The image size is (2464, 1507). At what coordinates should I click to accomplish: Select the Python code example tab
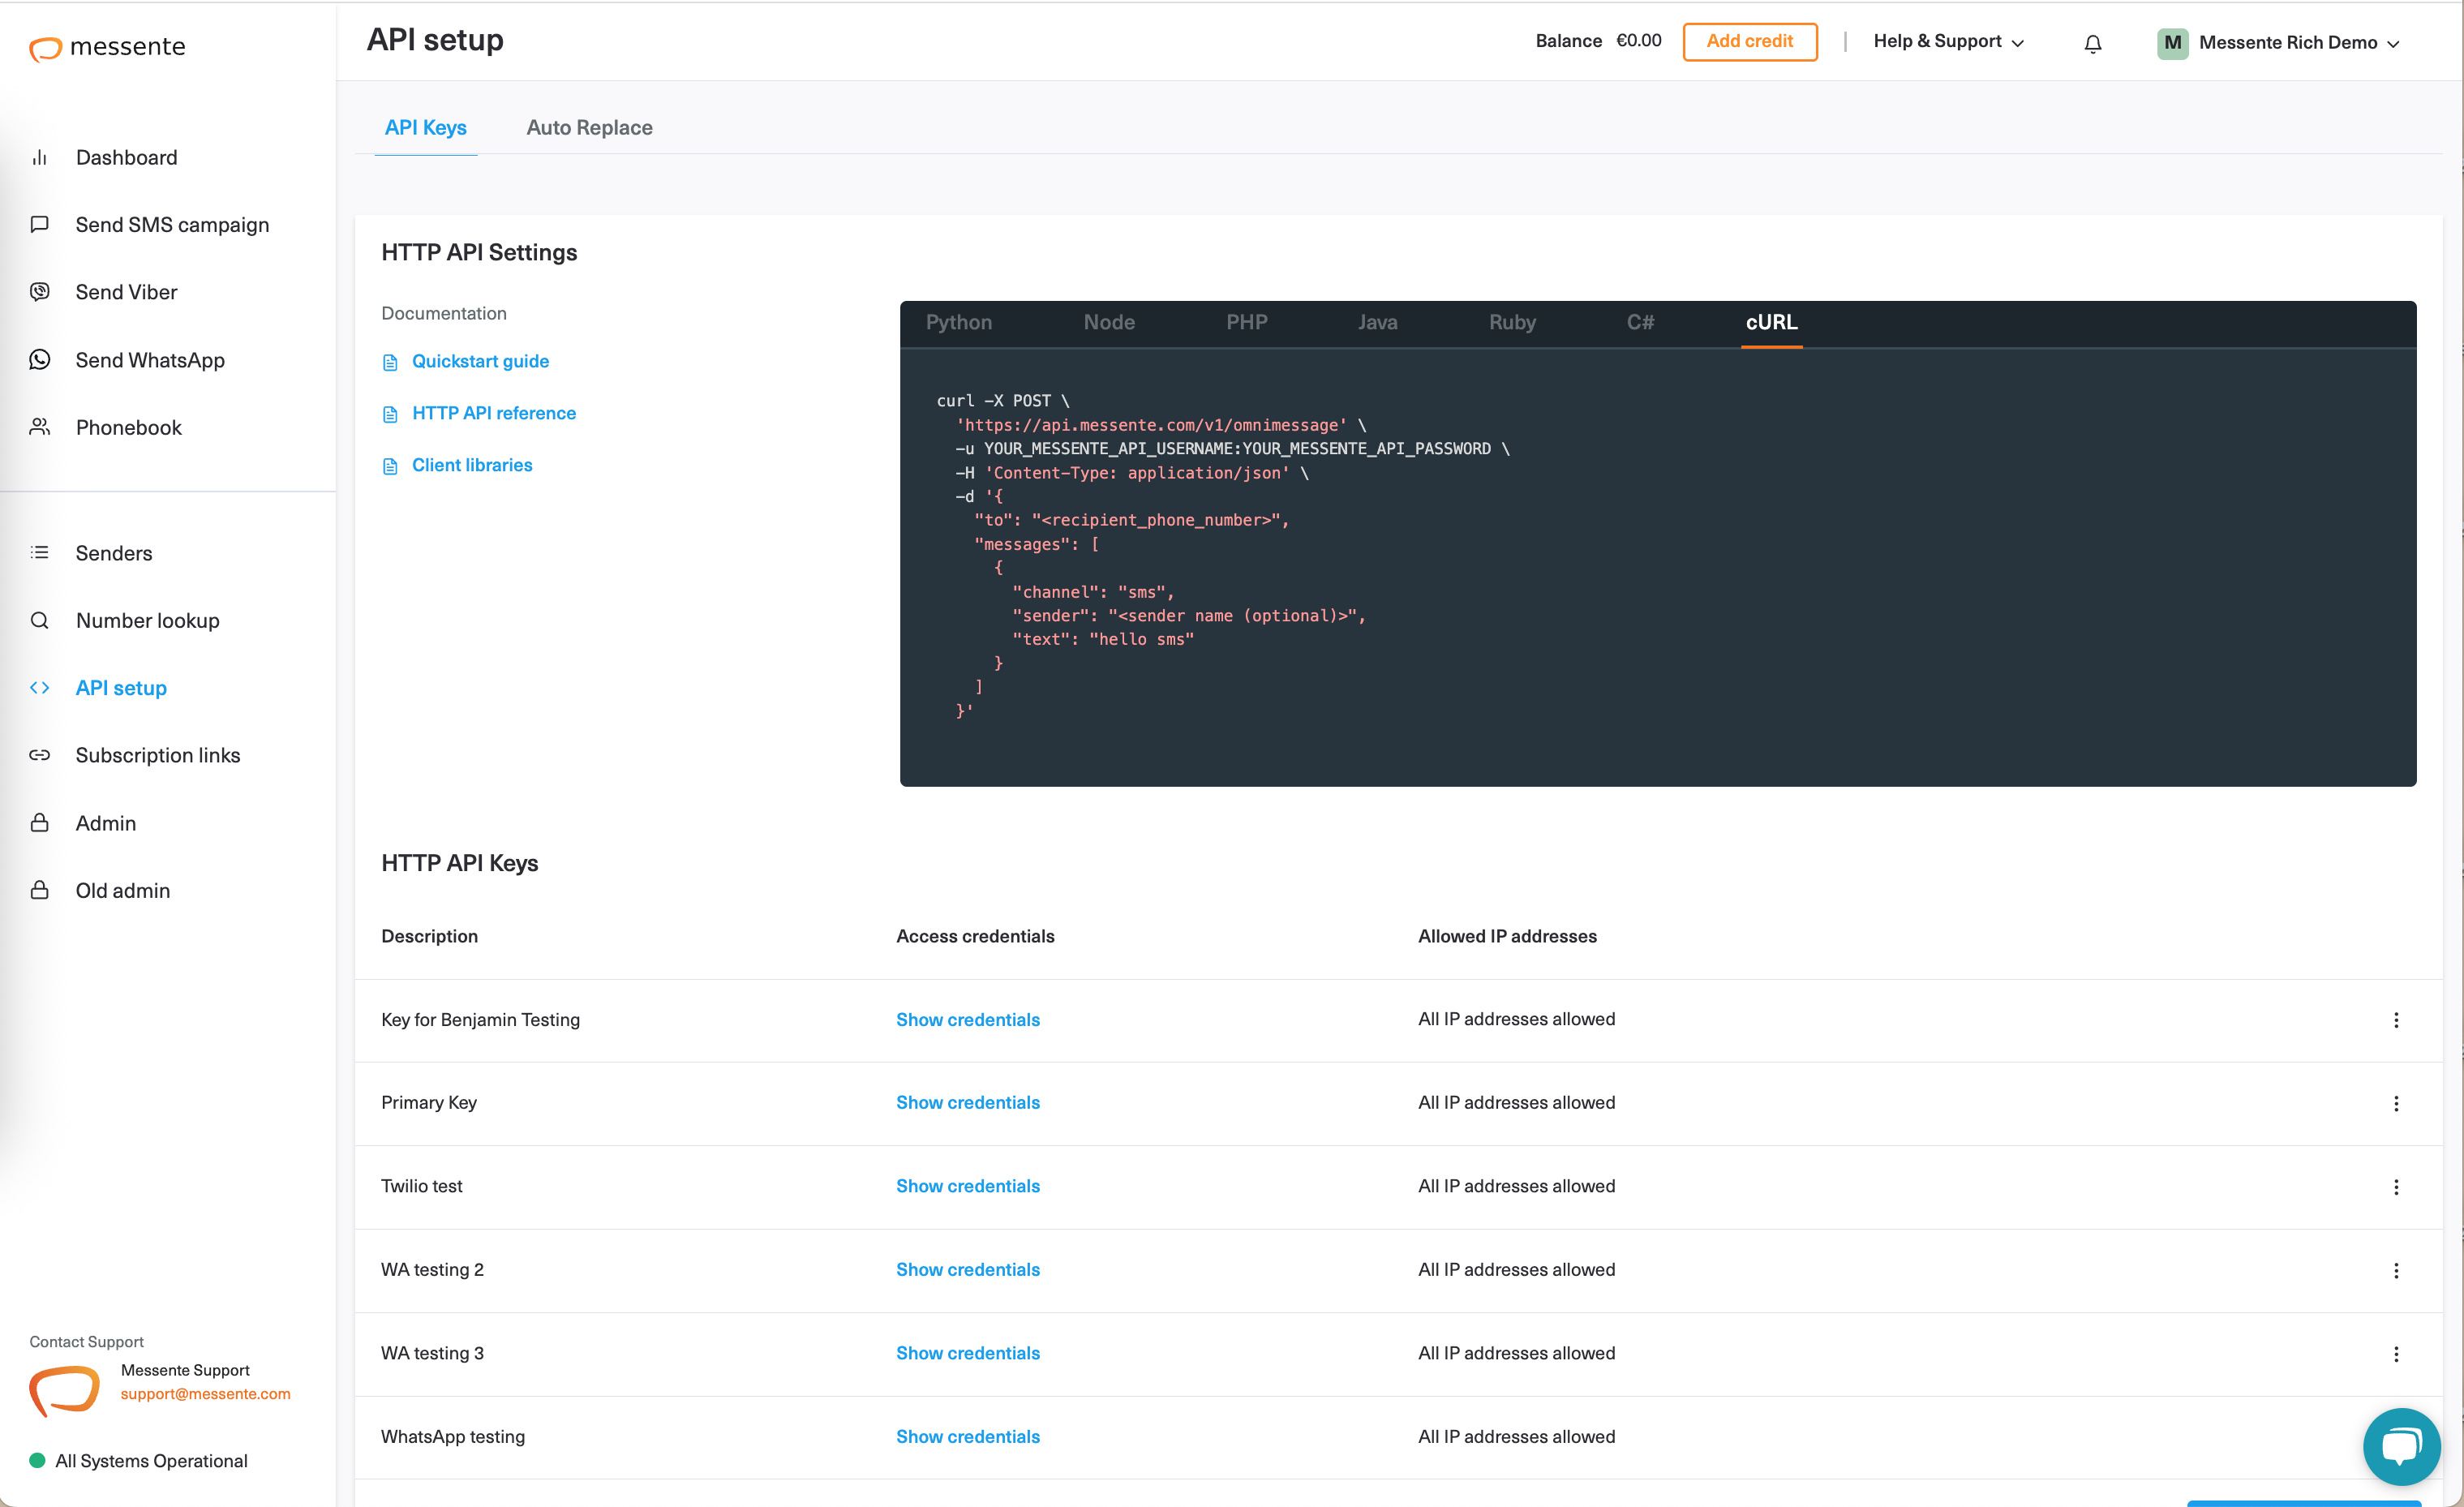(958, 322)
